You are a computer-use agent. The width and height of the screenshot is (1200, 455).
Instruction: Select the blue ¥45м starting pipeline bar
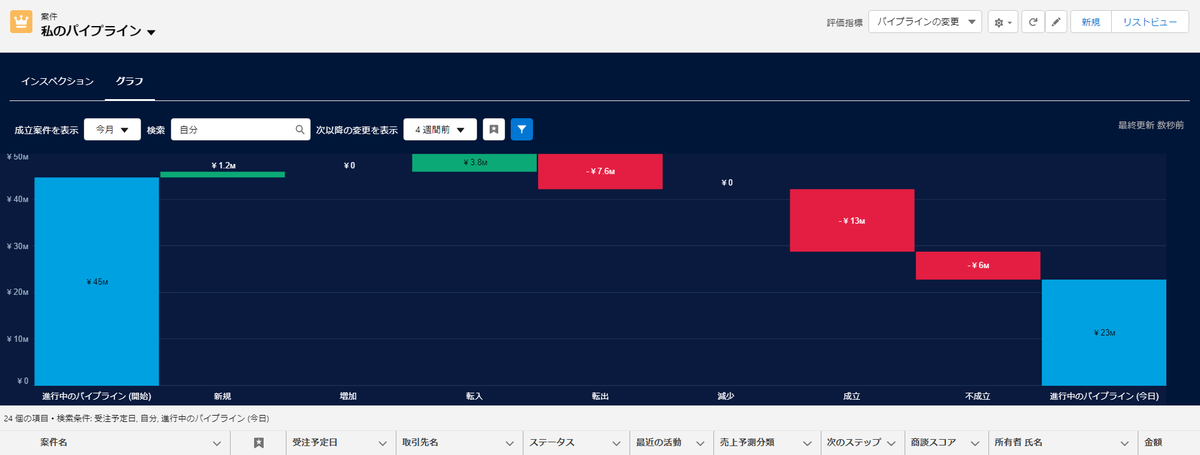click(x=97, y=282)
